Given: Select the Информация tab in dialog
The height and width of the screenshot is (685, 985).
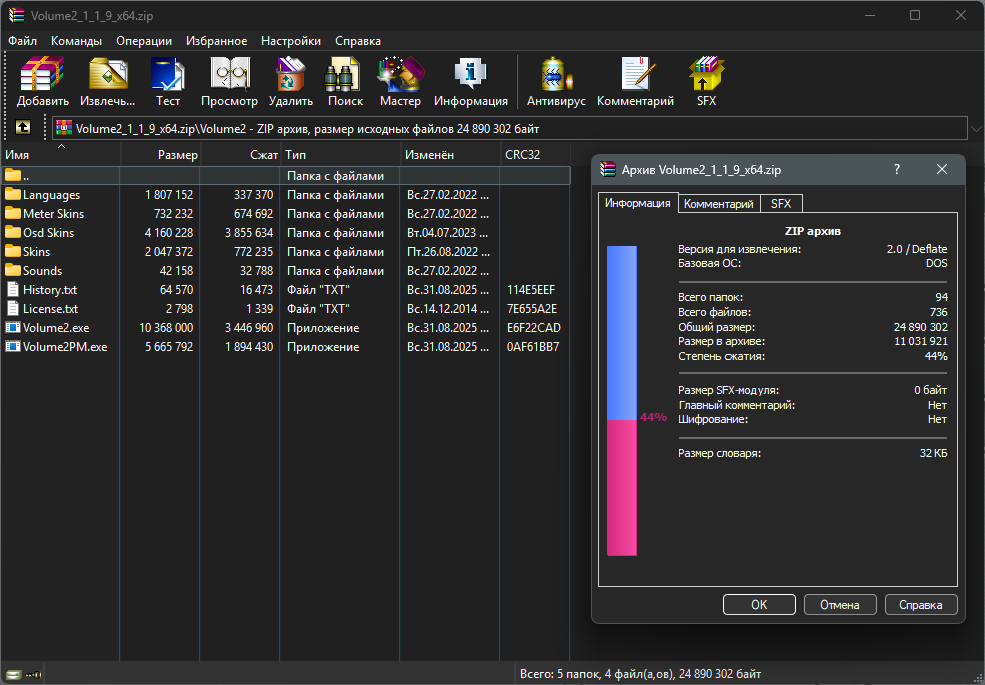Looking at the screenshot, I should click(638, 203).
